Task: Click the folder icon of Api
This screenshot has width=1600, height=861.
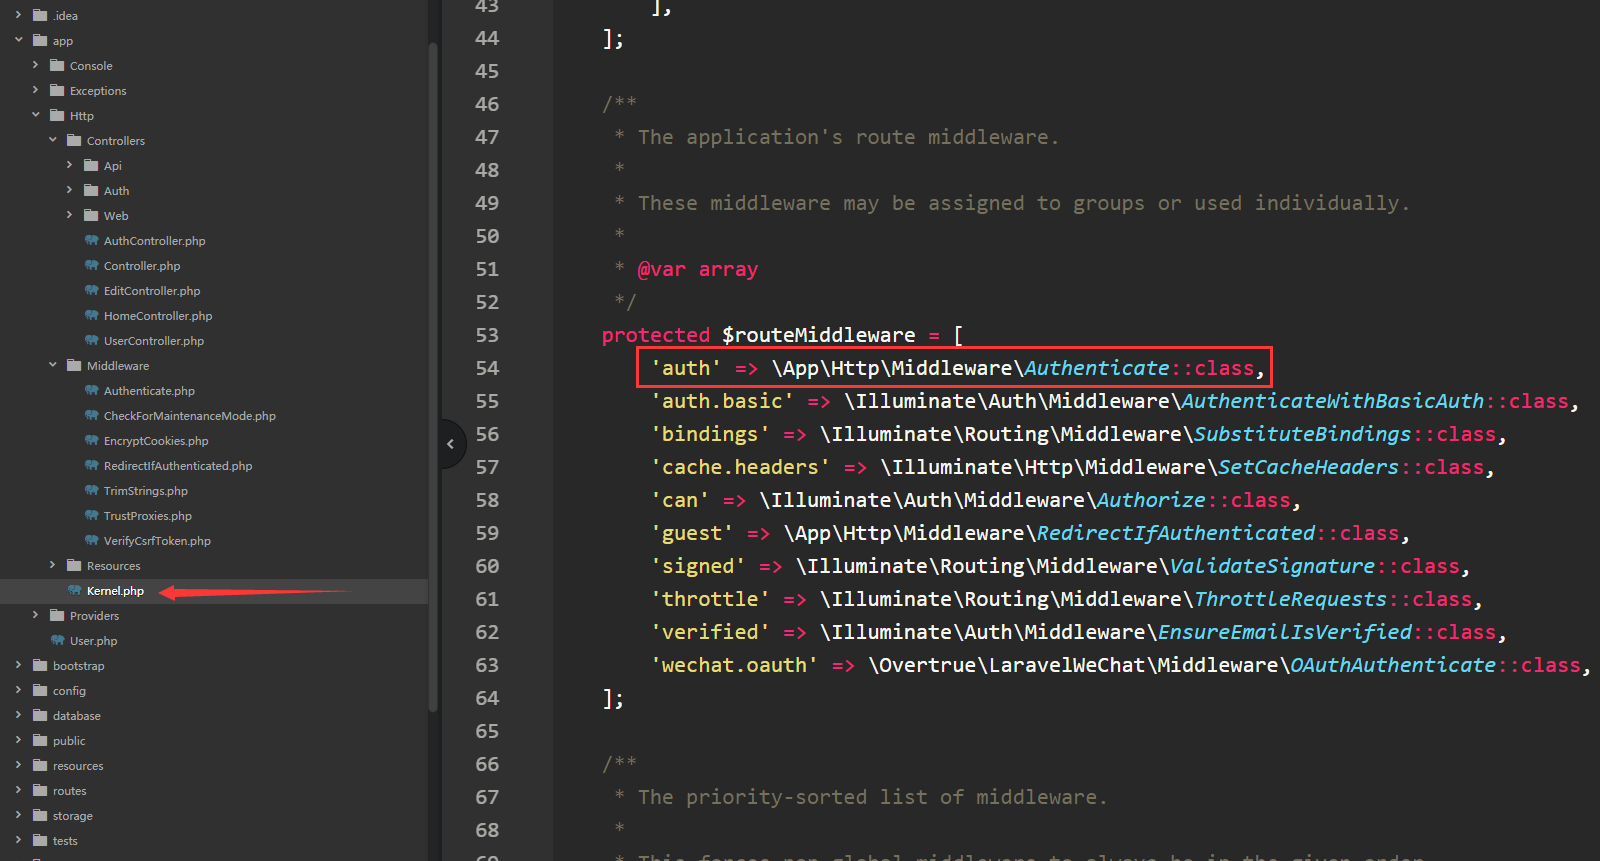Action: point(91,165)
